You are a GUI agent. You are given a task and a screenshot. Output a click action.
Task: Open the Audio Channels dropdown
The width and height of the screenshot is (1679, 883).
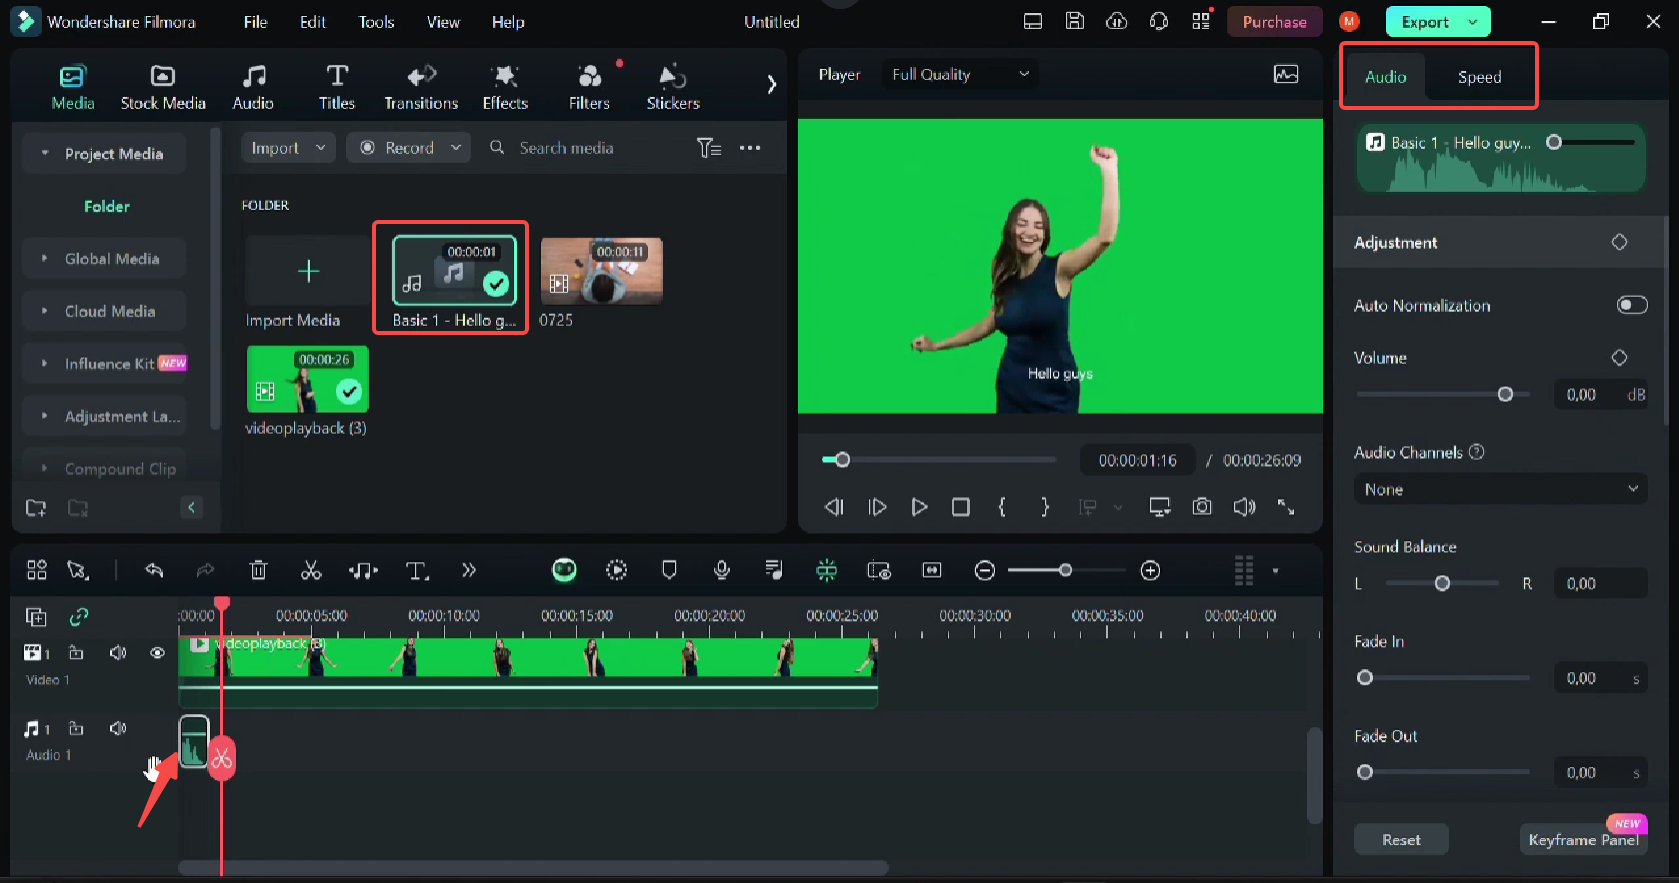point(1500,489)
